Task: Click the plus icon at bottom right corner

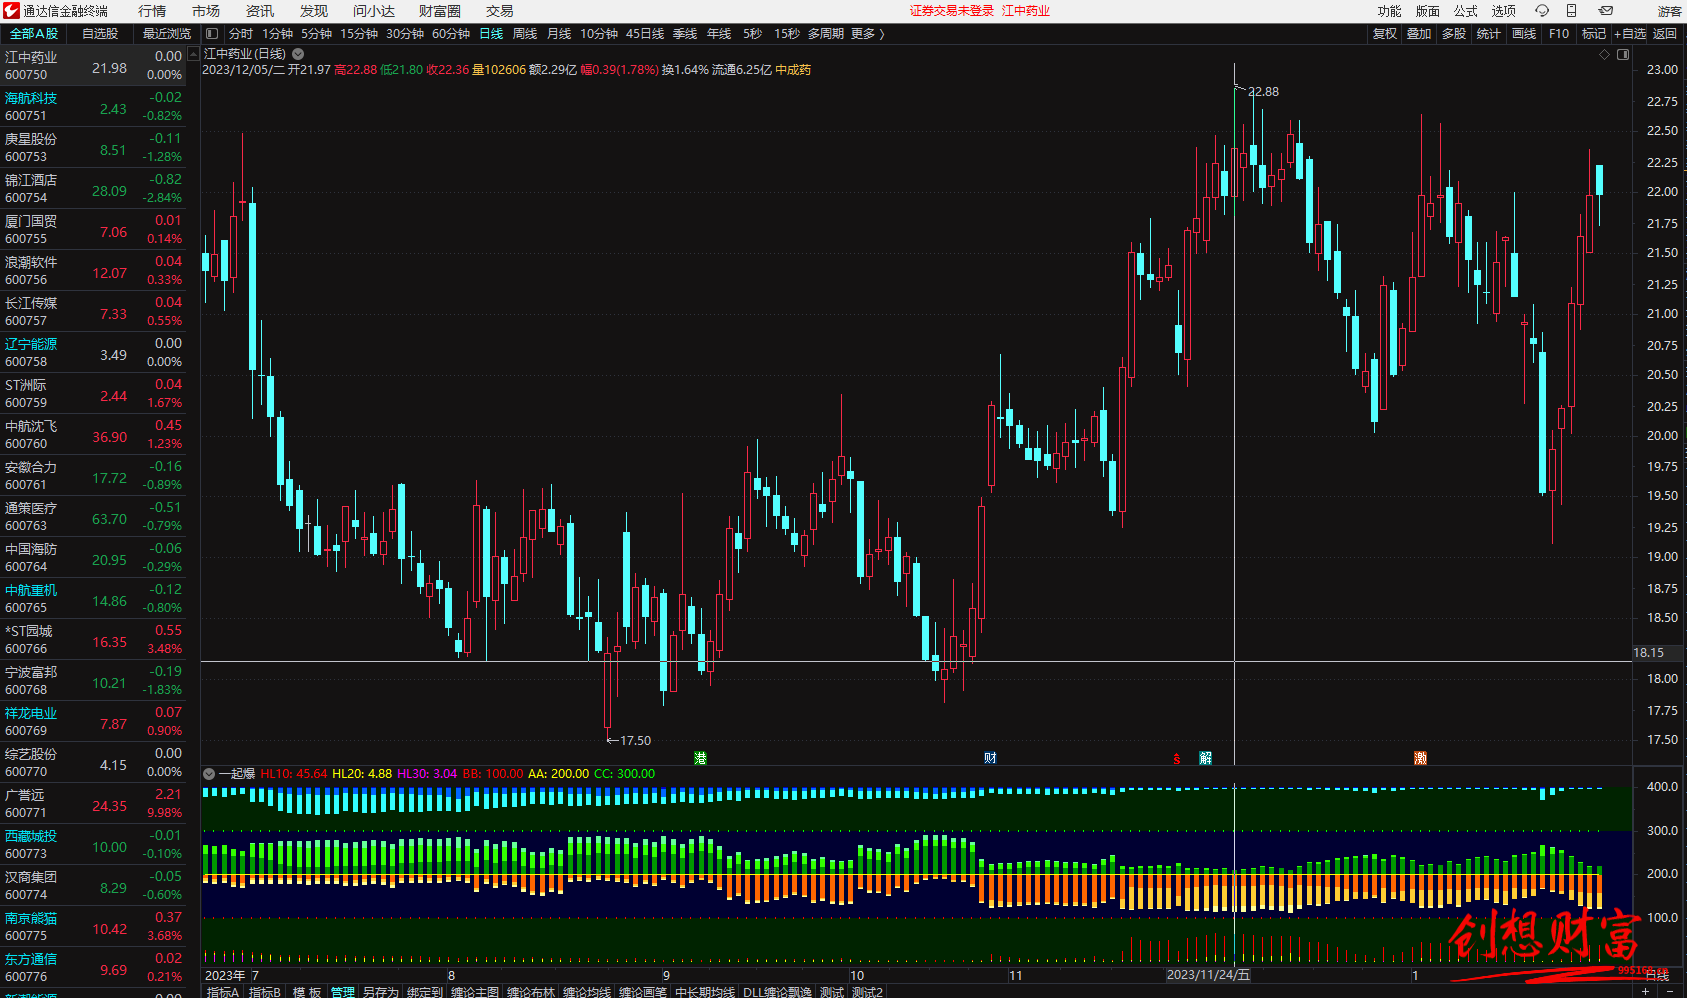Action: (x=1645, y=991)
